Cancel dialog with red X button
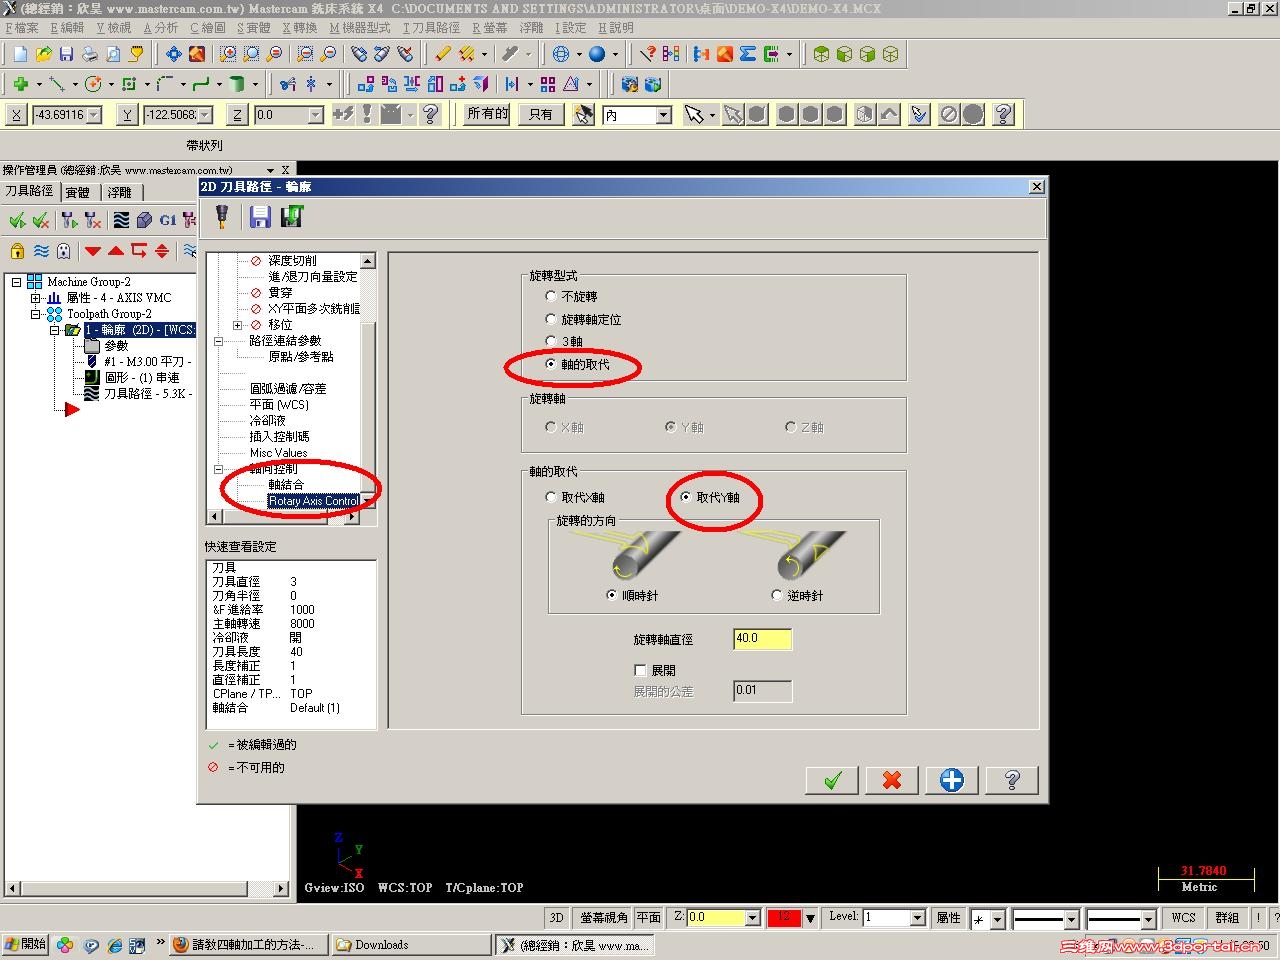The width and height of the screenshot is (1280, 960). point(892,780)
